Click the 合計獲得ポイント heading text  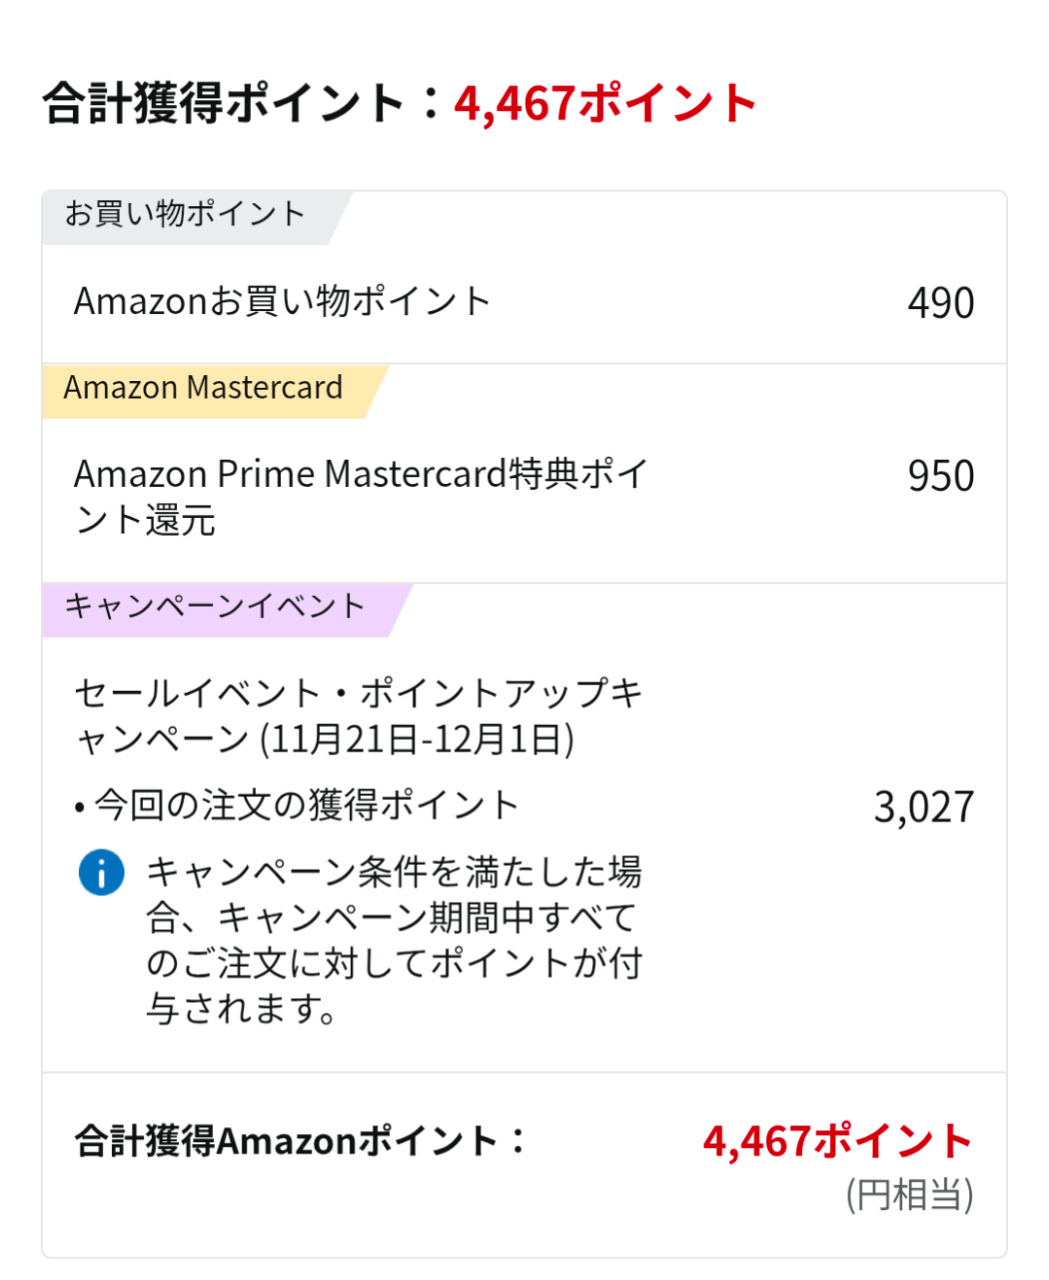(x=222, y=104)
